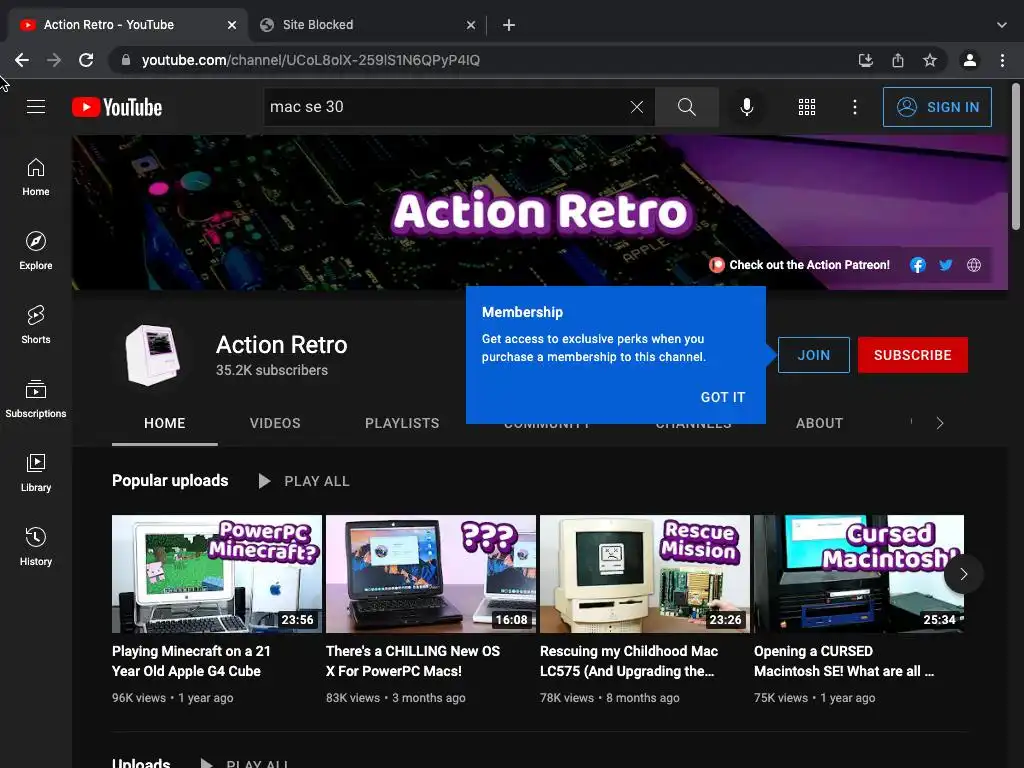
Task: Click the share page icon in address bar
Action: [x=898, y=60]
